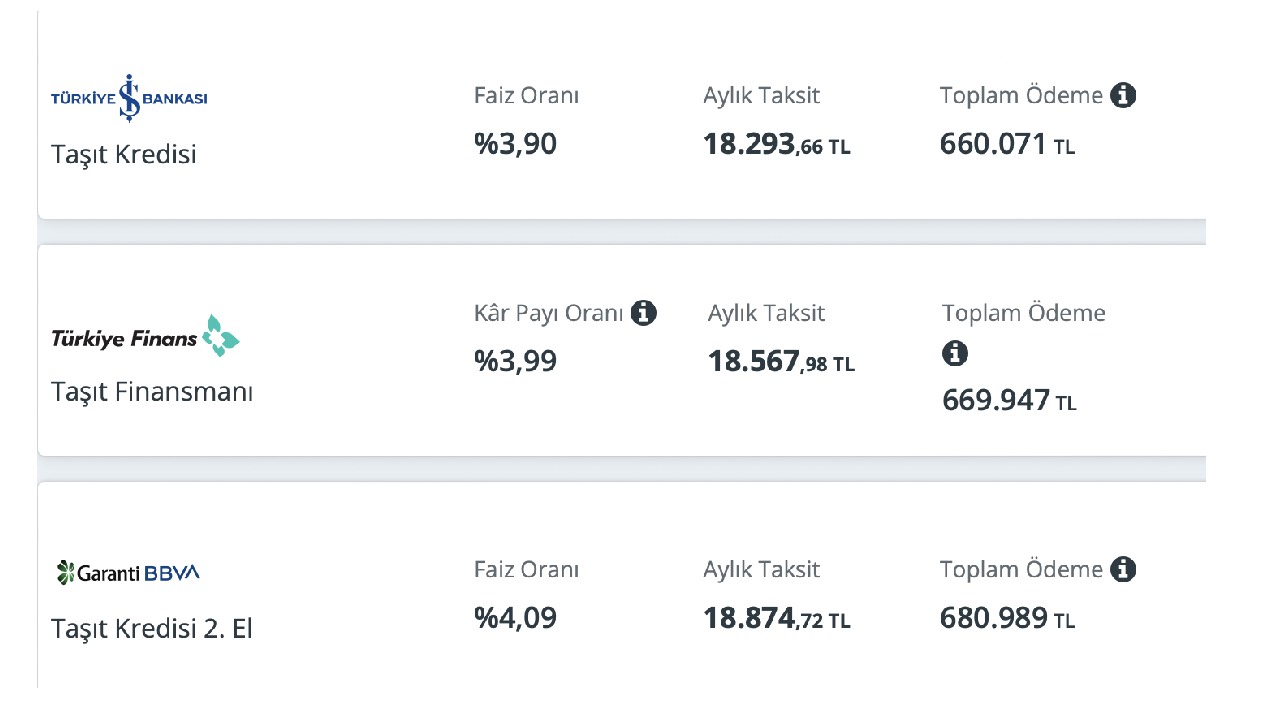
Task: Open info icon next to Garanti Toplam Ödeme
Action: tap(1123, 570)
